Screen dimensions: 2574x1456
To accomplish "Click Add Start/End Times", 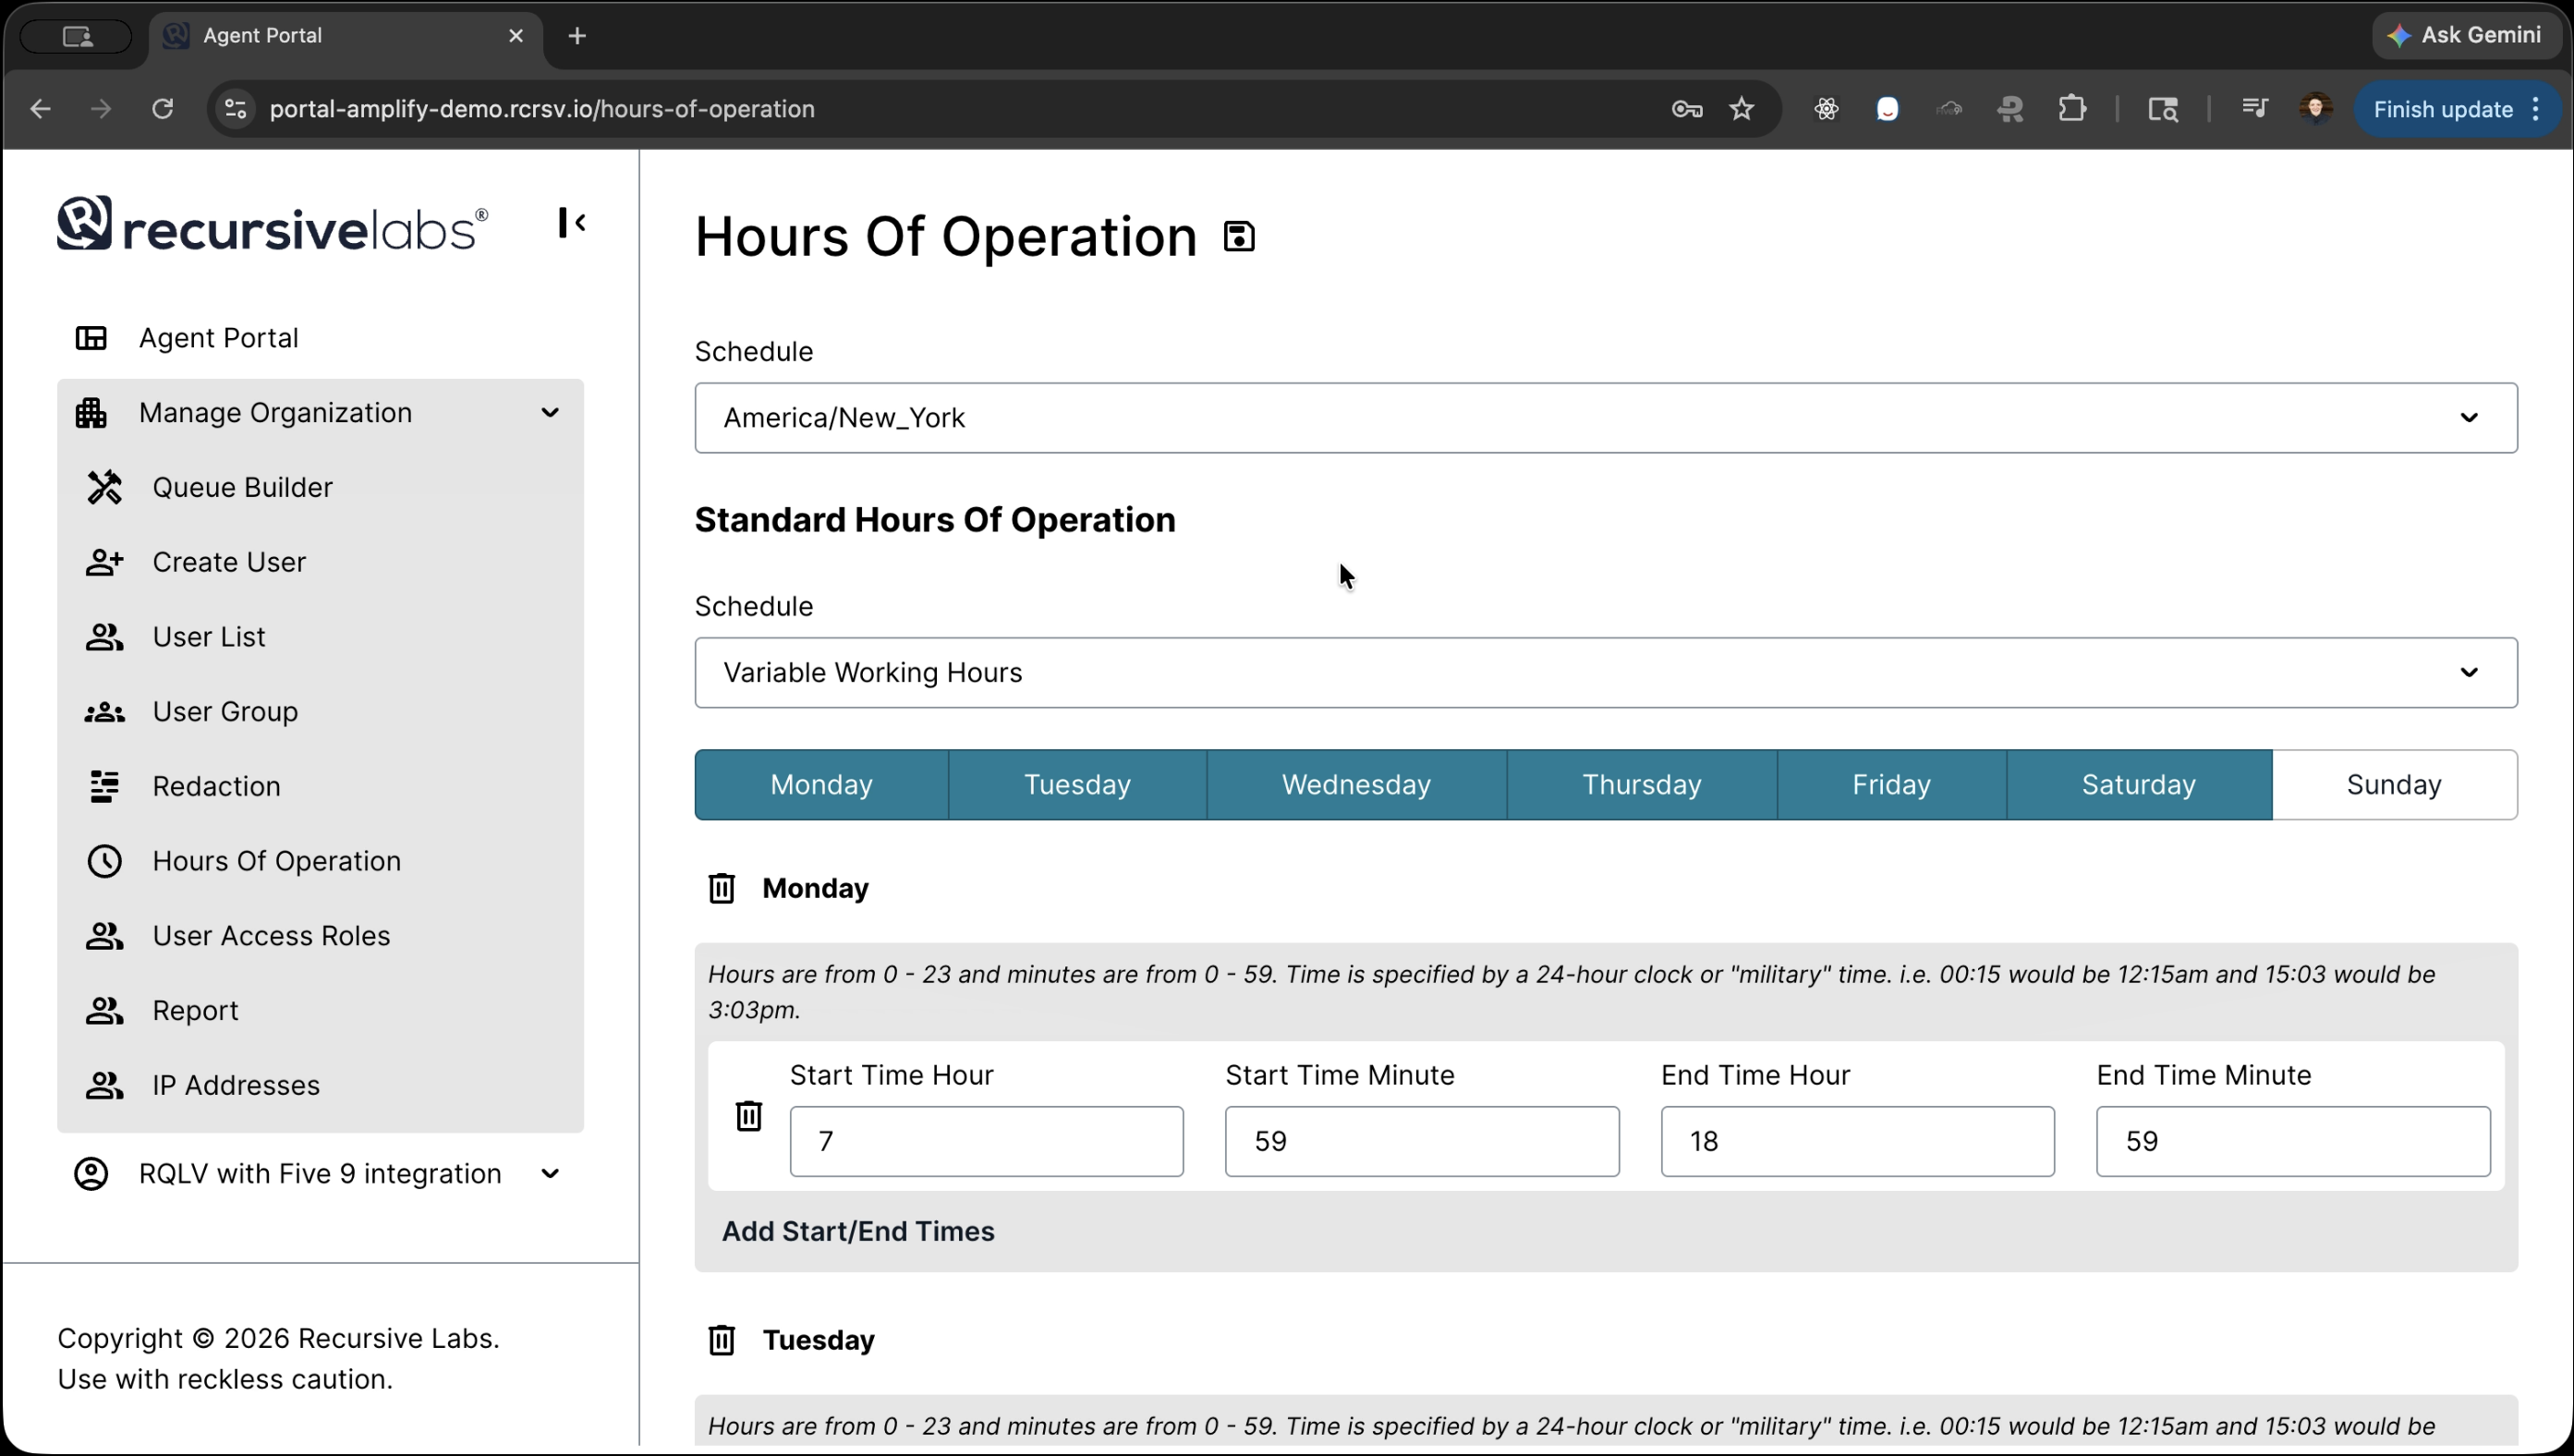I will 858,1231.
